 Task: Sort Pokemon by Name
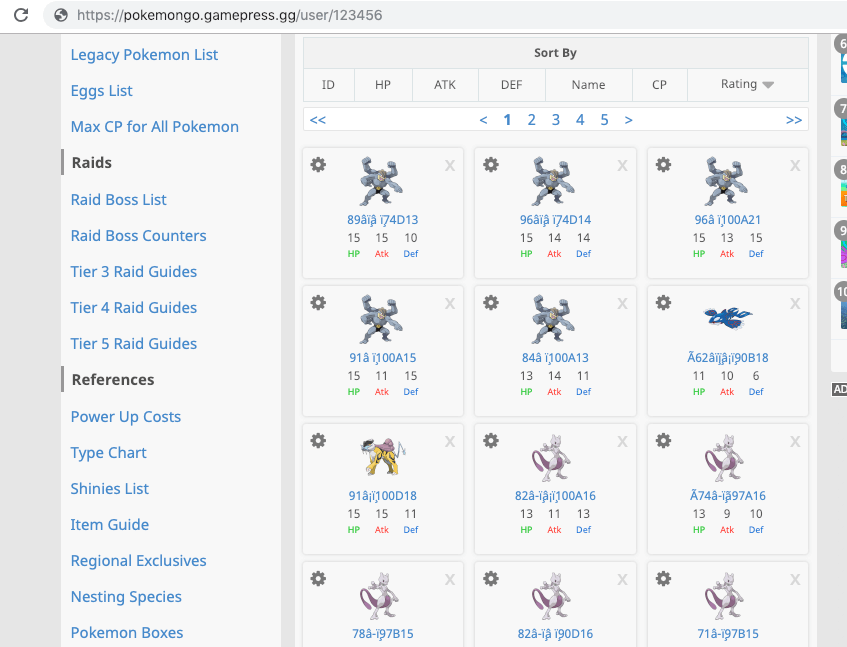click(x=588, y=85)
